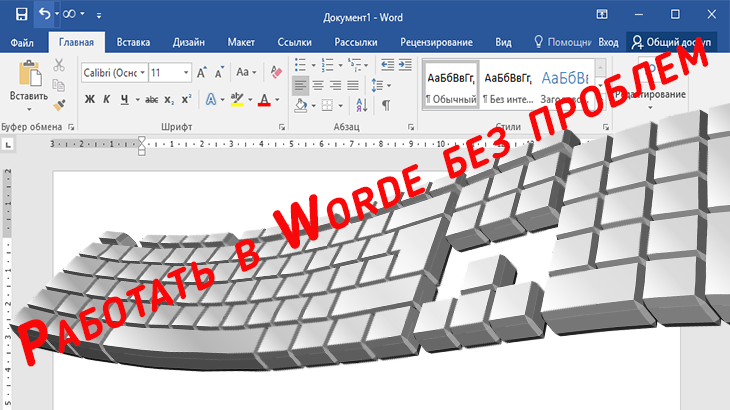Toggle underline Ч formatting
Screen dimensions: 730x410
[x=124, y=100]
